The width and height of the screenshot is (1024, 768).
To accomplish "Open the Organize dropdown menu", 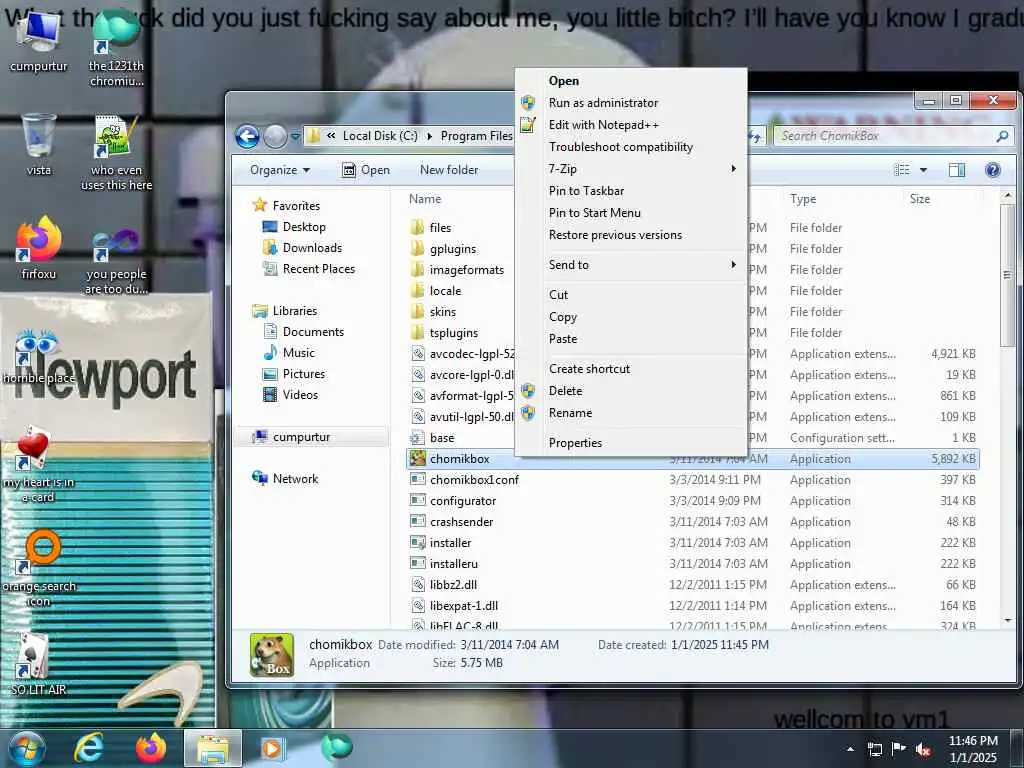I will (x=280, y=170).
